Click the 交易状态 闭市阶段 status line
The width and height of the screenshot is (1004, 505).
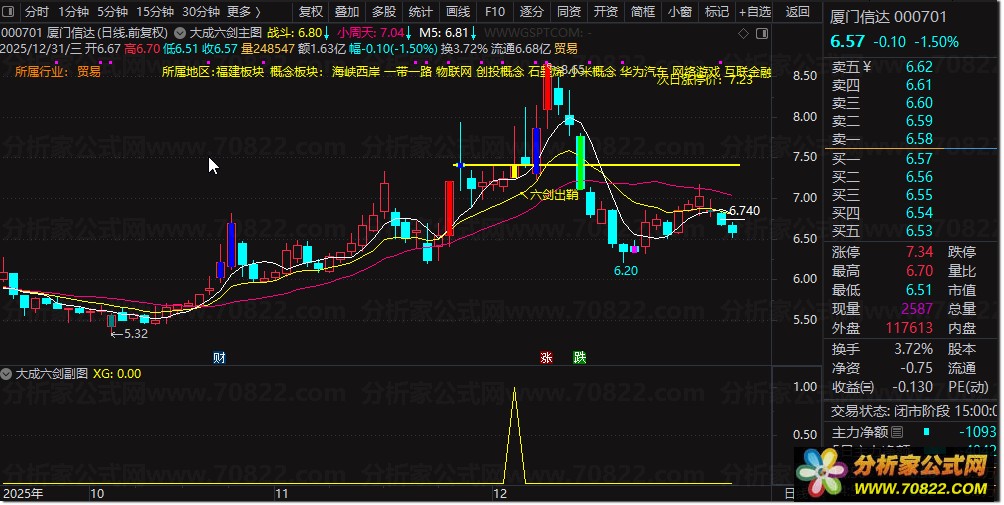[914, 411]
